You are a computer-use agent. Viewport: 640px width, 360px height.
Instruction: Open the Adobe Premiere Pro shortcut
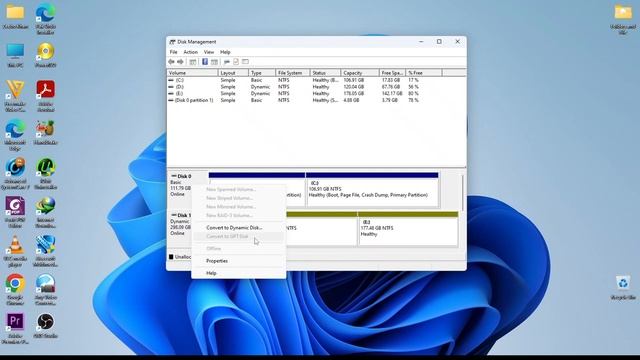(x=15, y=329)
